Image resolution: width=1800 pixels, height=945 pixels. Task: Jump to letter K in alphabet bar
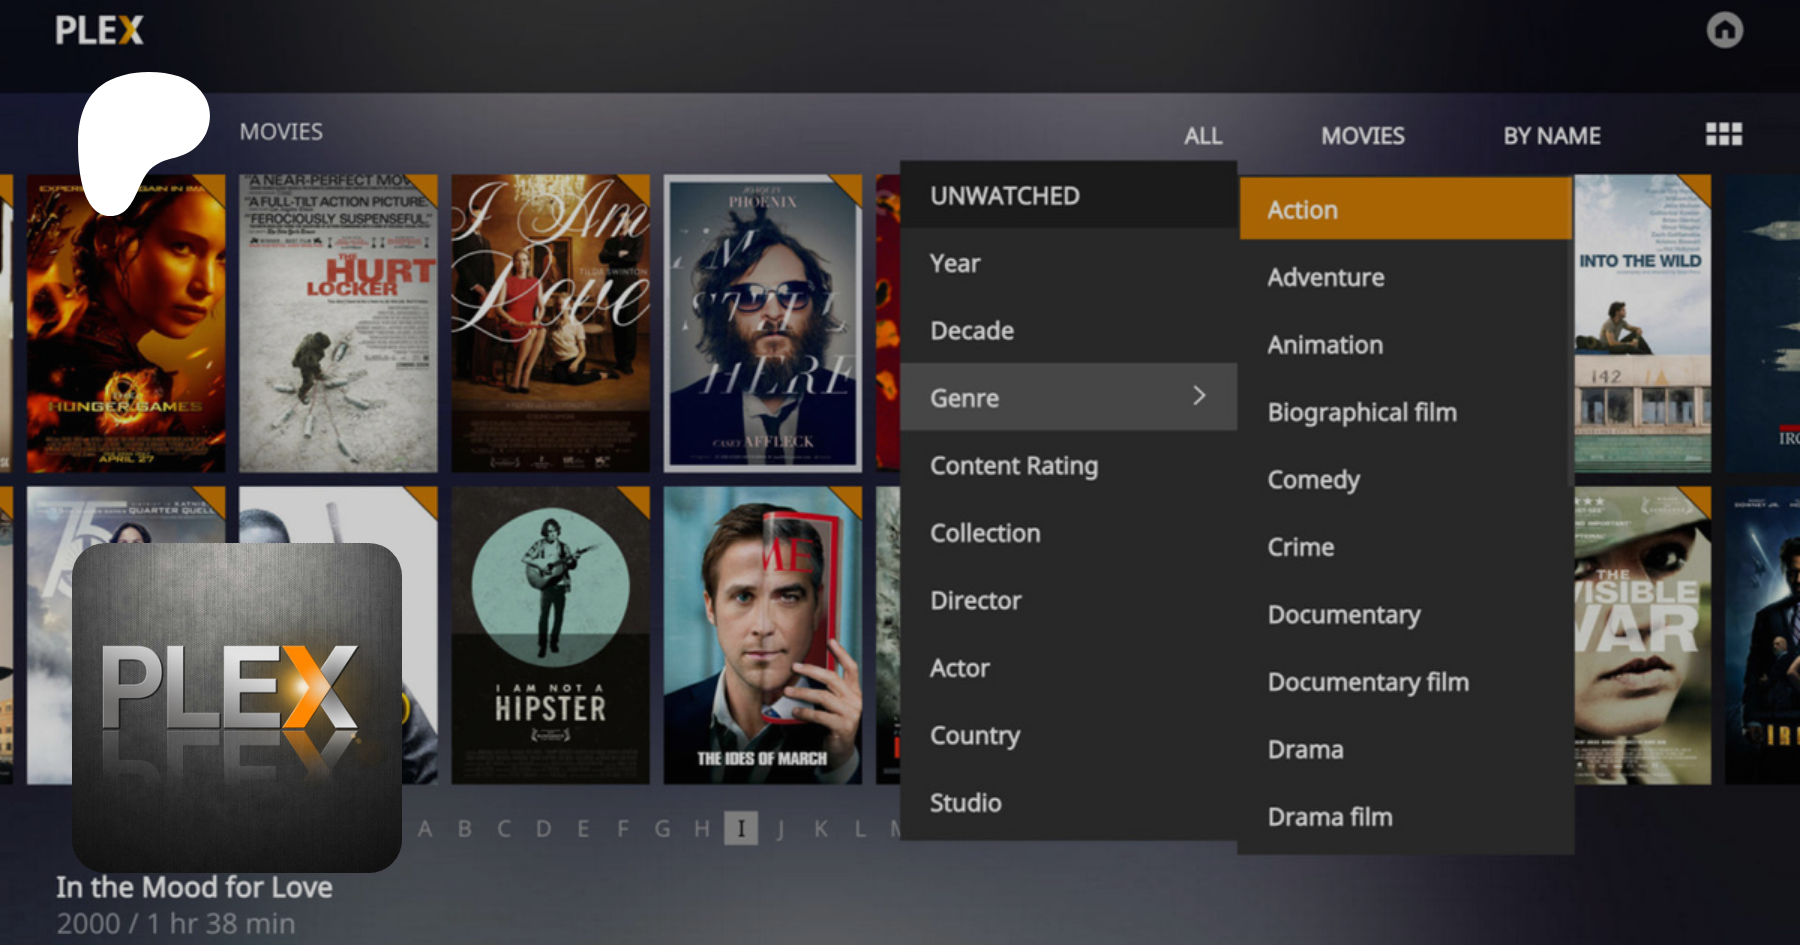click(x=820, y=829)
